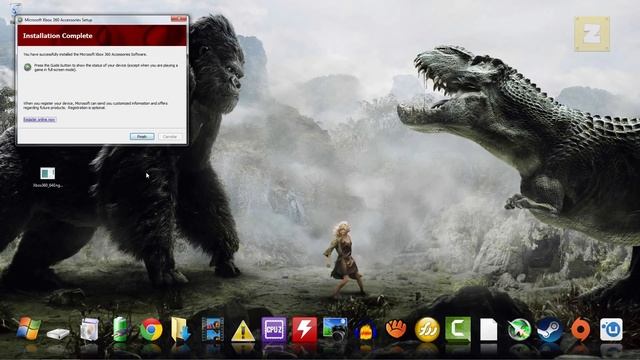Click the Microsoft Xbox 360 Accessories Setup title
This screenshot has width=640, height=360.
pyautogui.click(x=58, y=20)
